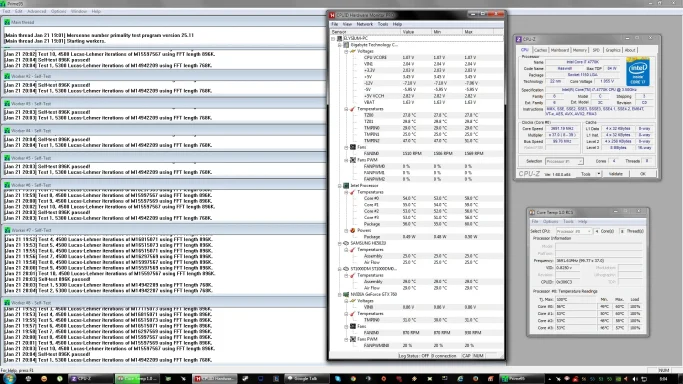Viewport: 683px width, 384px height.
Task: Click the ELYSIUM-PC computer icon in HWMonitor tree
Action: [340, 38]
